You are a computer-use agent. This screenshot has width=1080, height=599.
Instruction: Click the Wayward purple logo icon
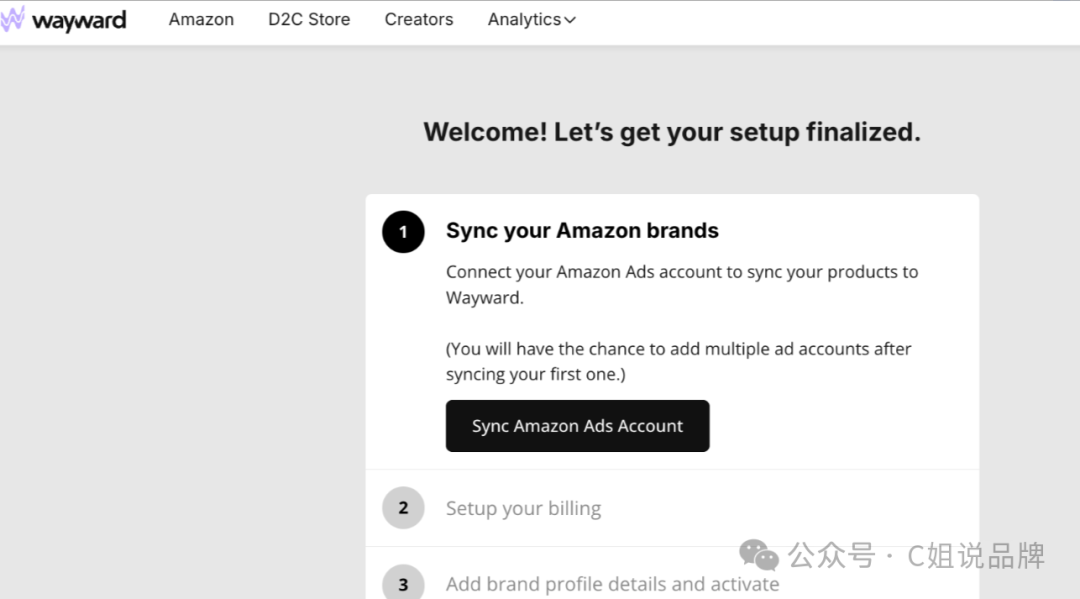click(x=13, y=19)
